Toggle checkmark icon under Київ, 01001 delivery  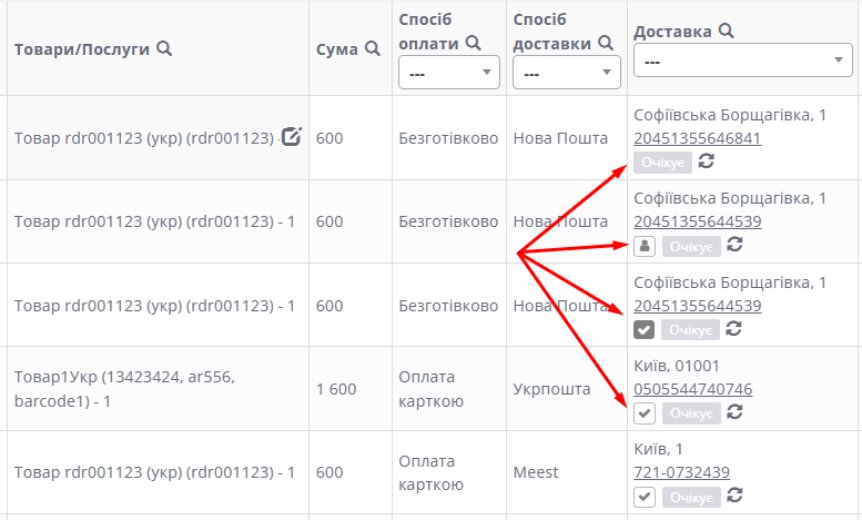point(645,413)
